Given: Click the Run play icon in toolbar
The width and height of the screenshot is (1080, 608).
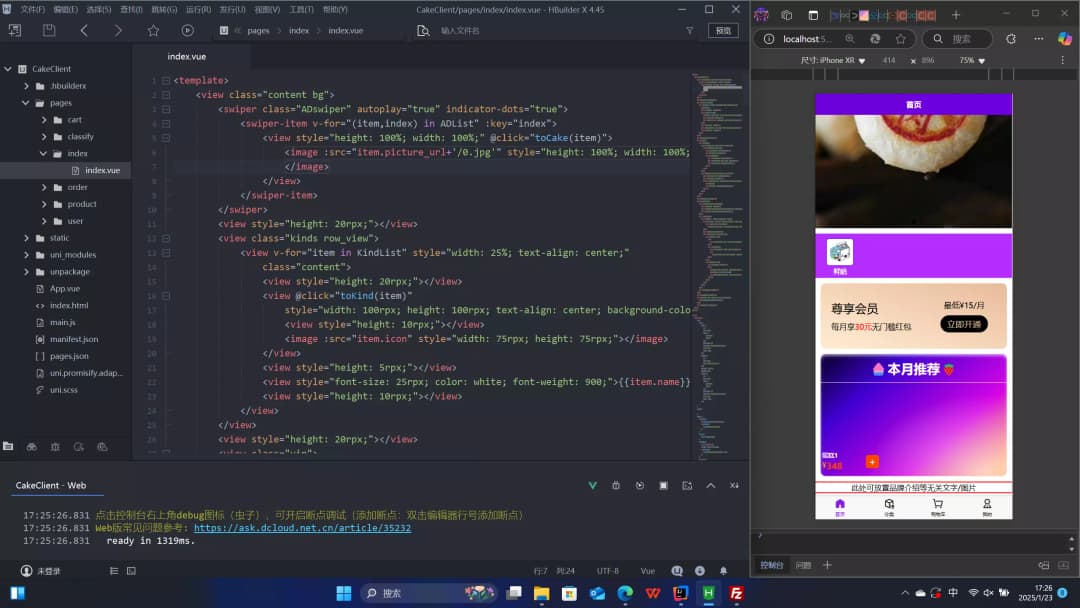Looking at the screenshot, I should (187, 31).
